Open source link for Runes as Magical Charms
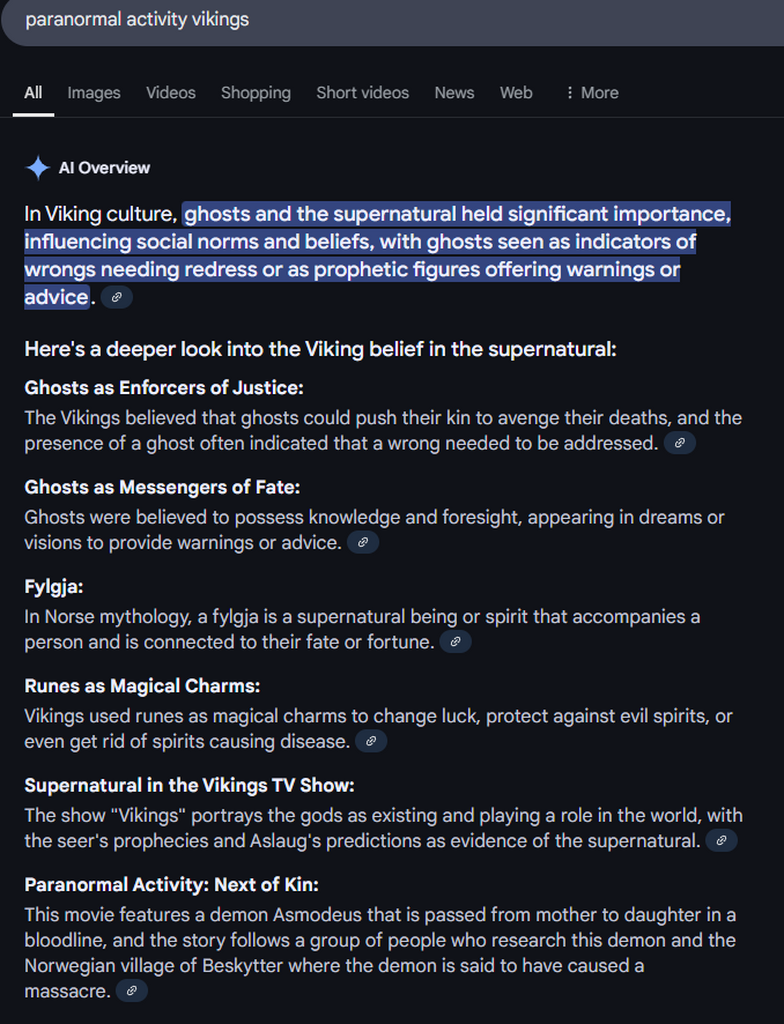Viewport: 784px width, 1024px height. [x=371, y=741]
